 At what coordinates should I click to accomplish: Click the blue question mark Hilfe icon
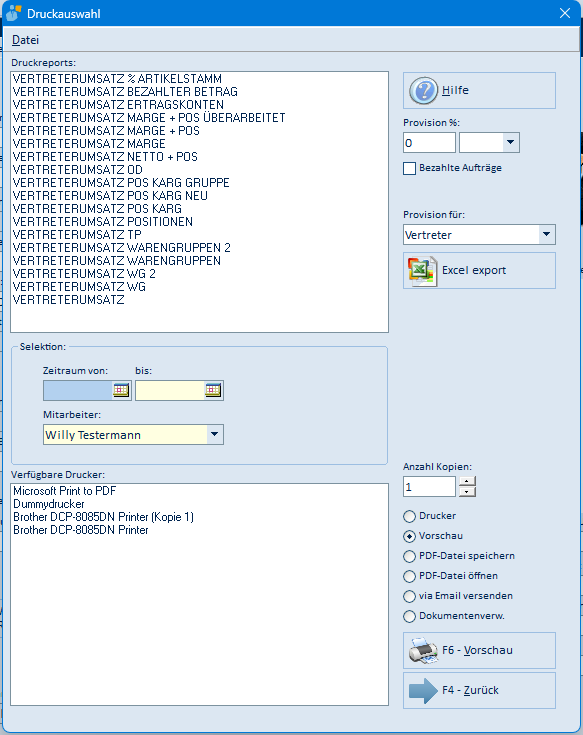pos(423,90)
